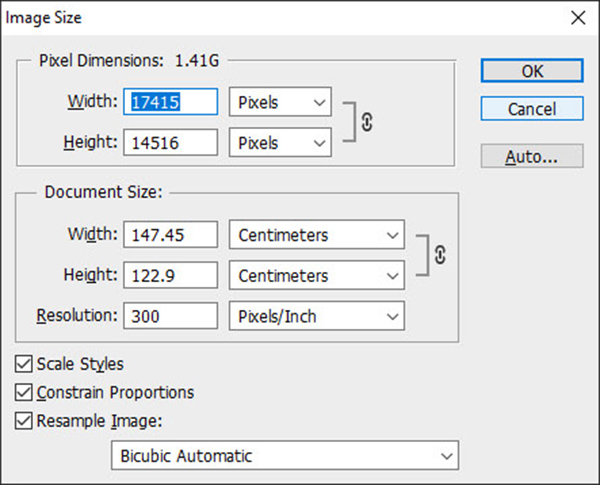Click the Auto... button
This screenshot has height=485, width=600.
coord(532,156)
